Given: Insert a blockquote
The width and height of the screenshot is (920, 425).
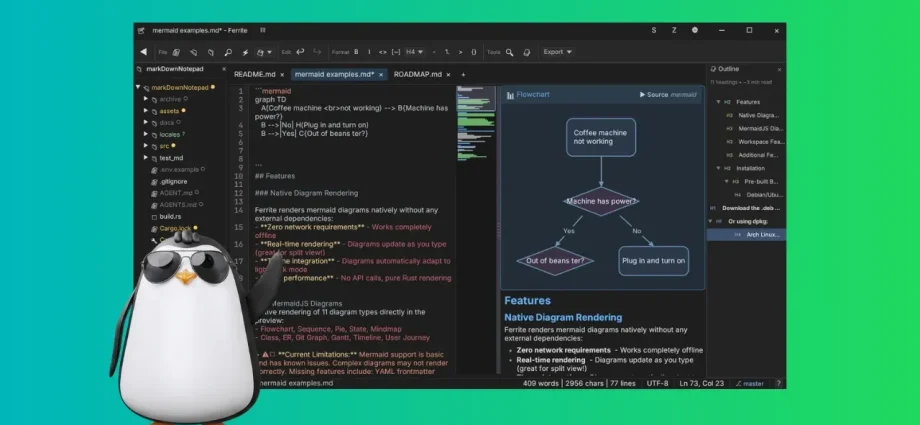Looking at the screenshot, I should tap(460, 52).
